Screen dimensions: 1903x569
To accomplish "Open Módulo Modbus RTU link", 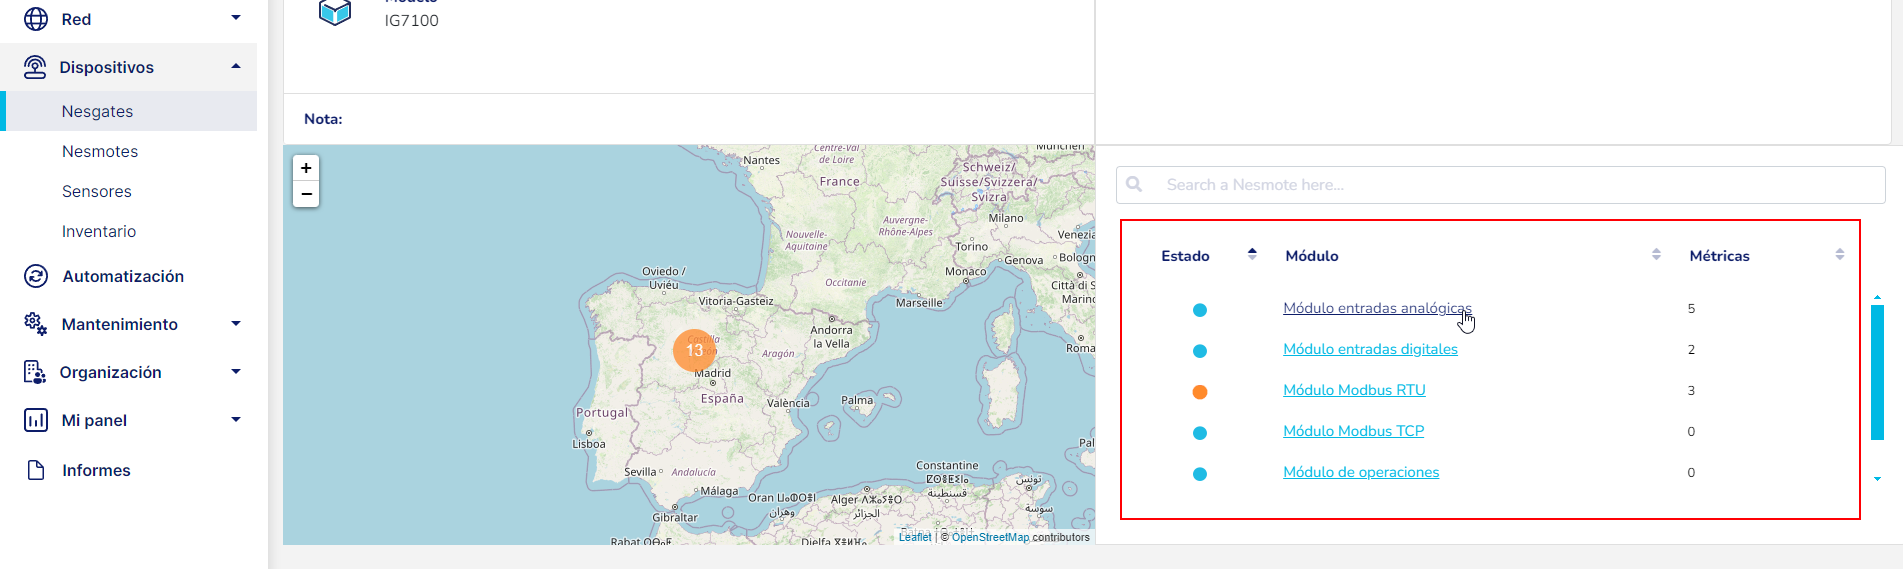I will point(1354,390).
